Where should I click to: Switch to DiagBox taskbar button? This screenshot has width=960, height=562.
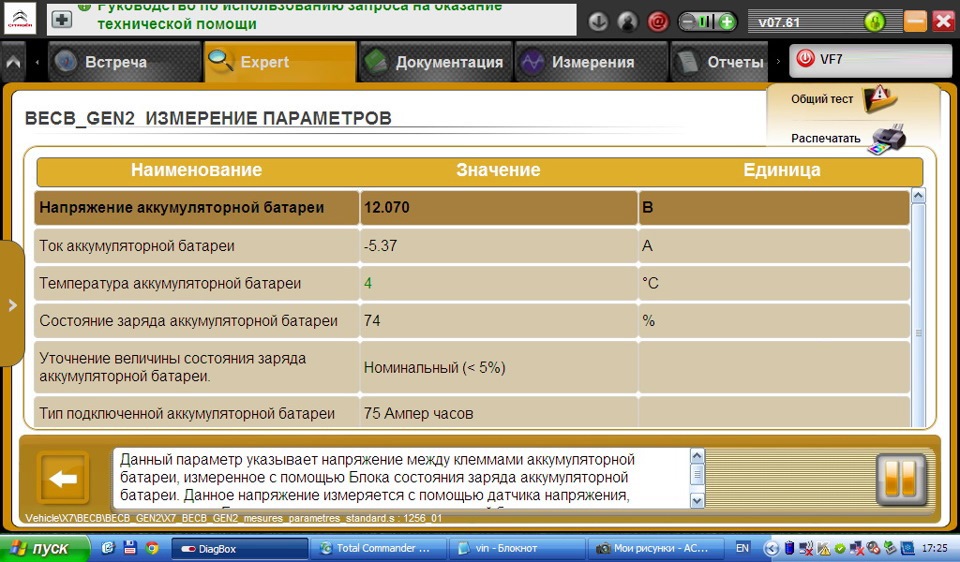tap(239, 549)
